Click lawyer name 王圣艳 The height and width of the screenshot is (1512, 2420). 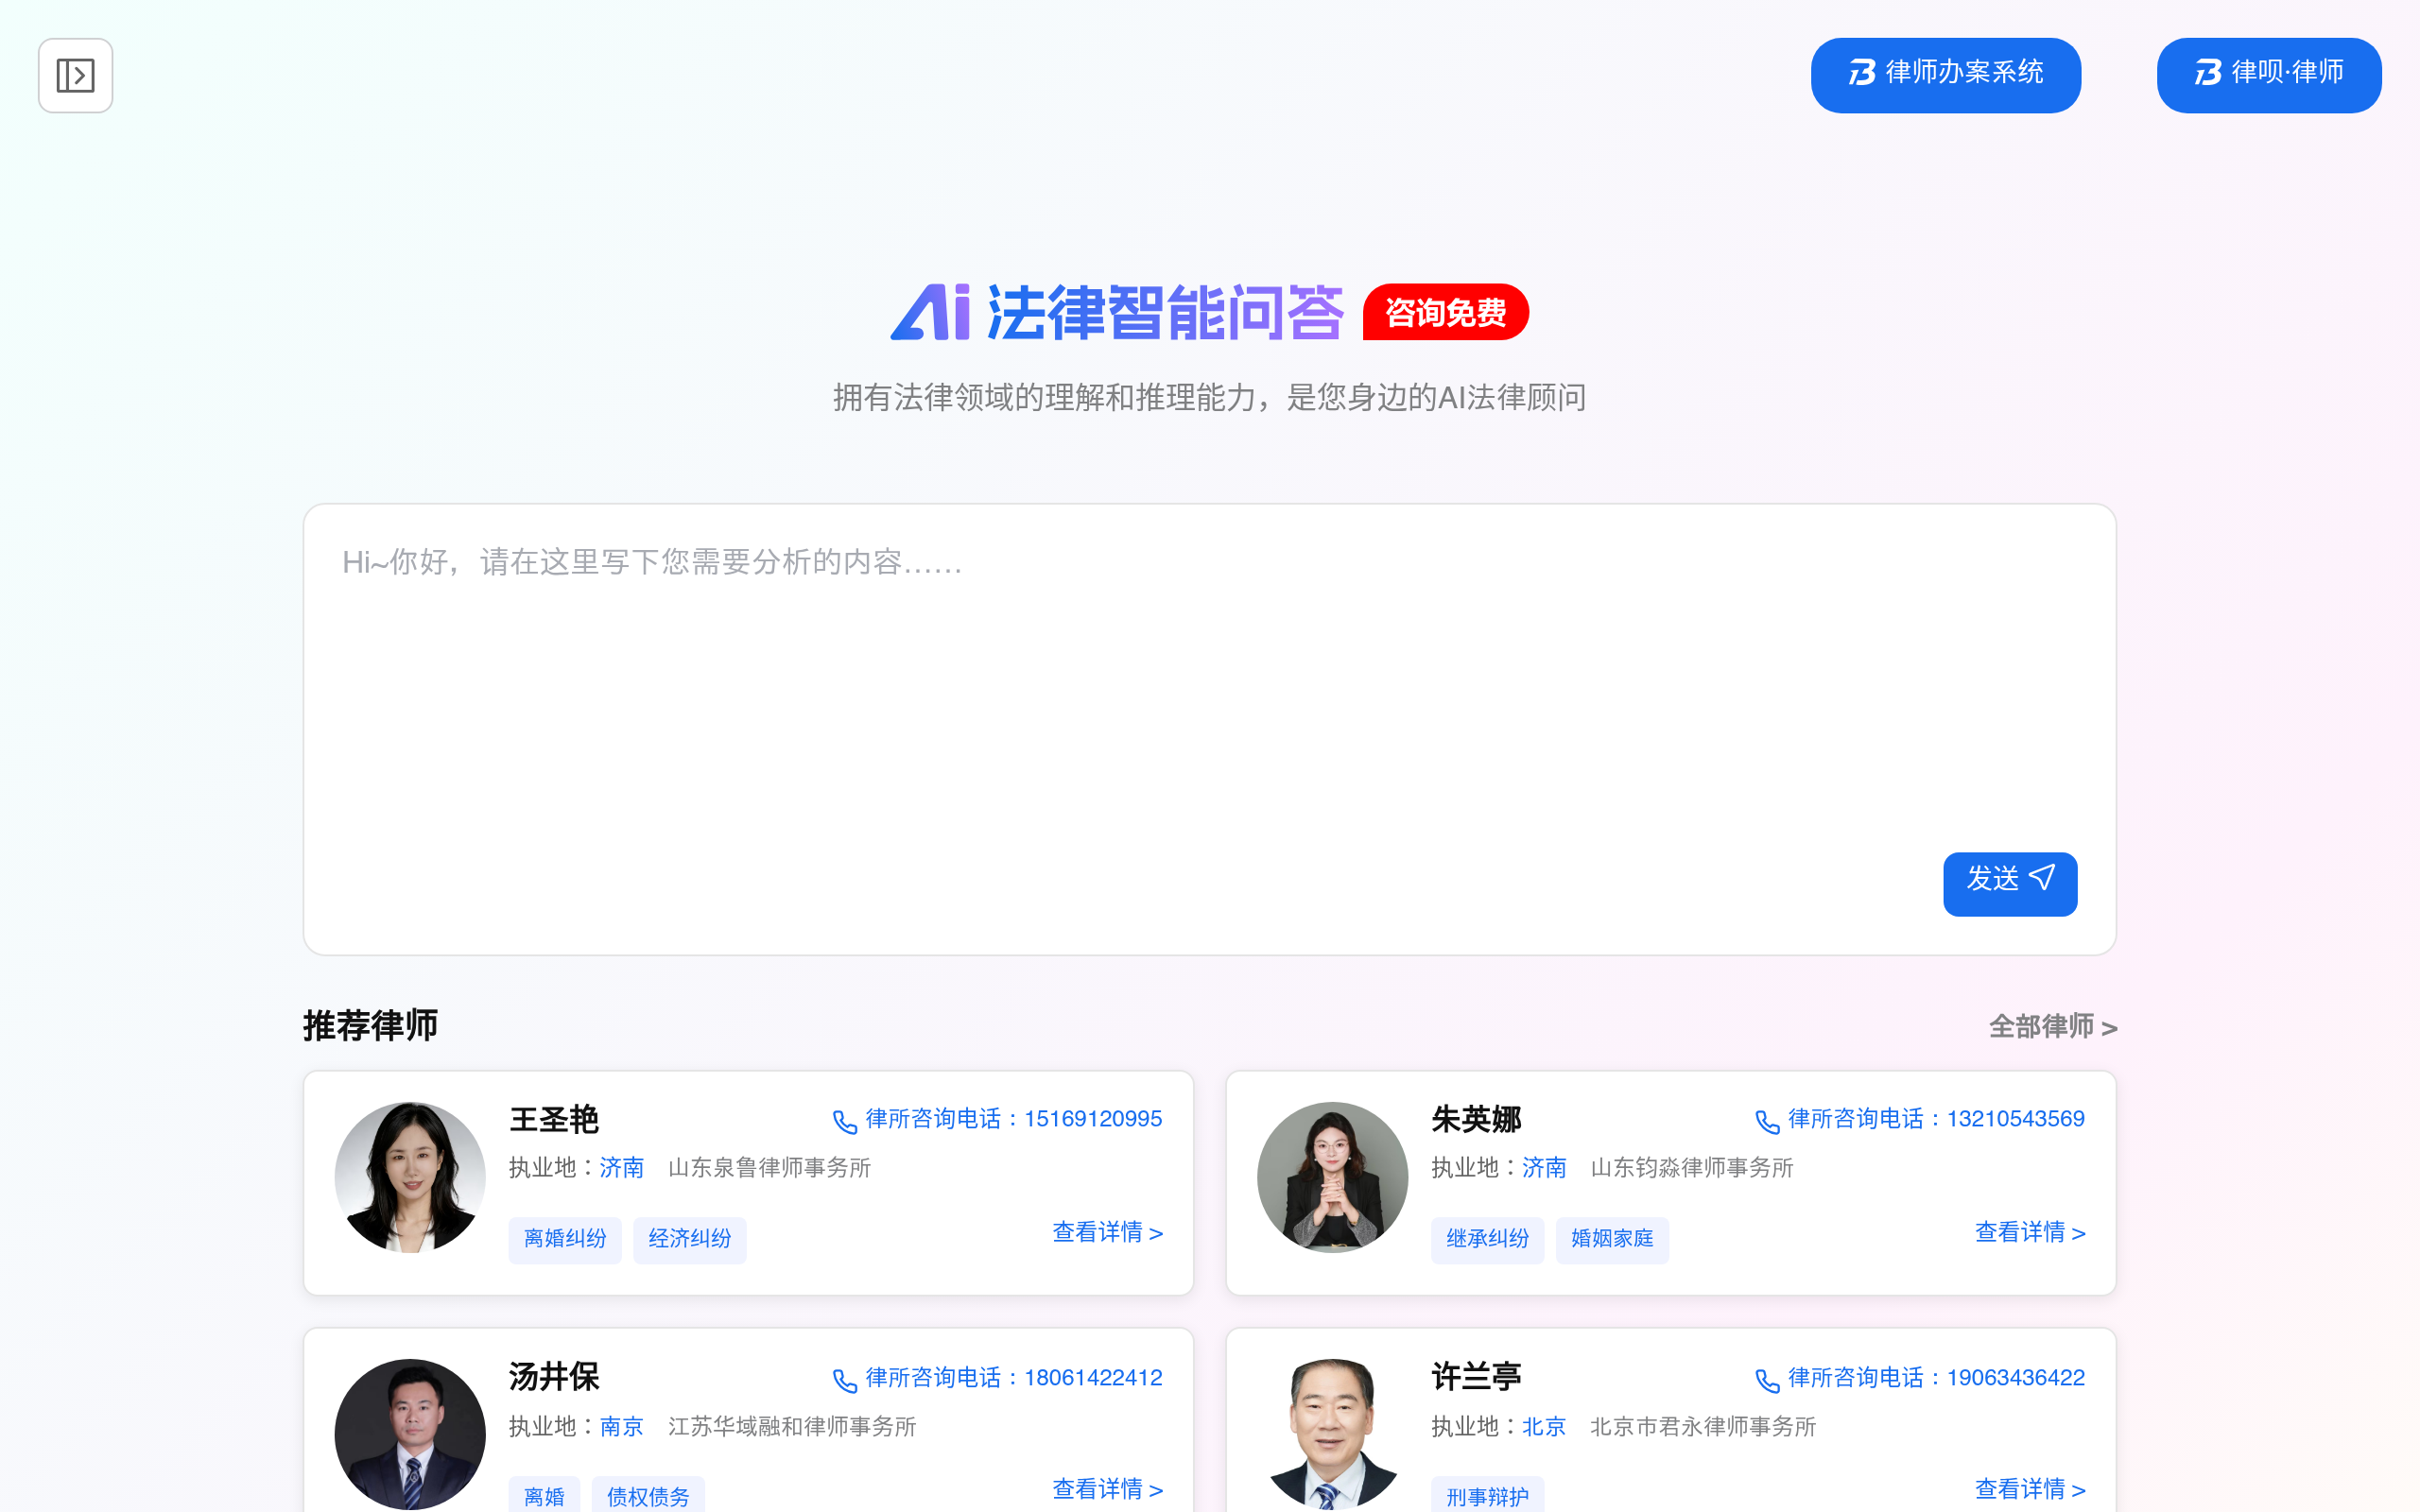tap(554, 1119)
